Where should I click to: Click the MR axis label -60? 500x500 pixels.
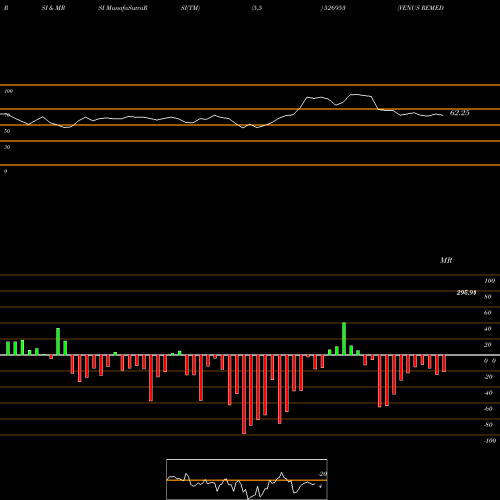coord(488,409)
